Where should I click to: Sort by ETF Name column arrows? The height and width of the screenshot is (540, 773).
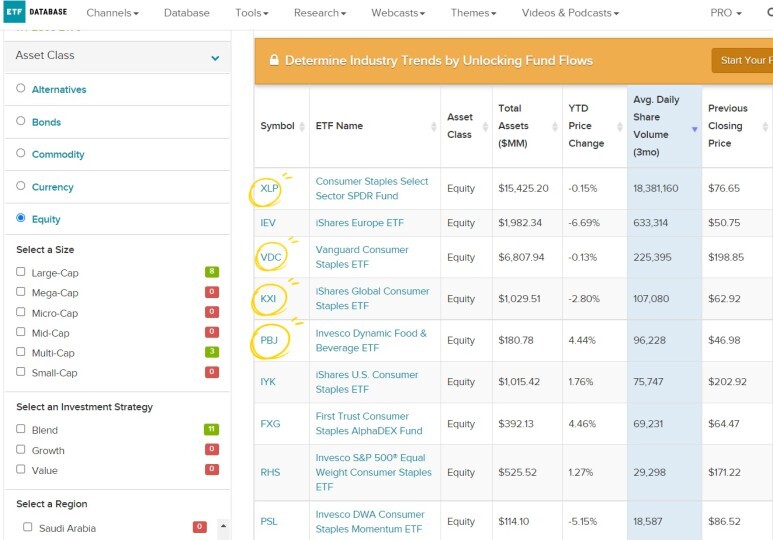(433, 126)
